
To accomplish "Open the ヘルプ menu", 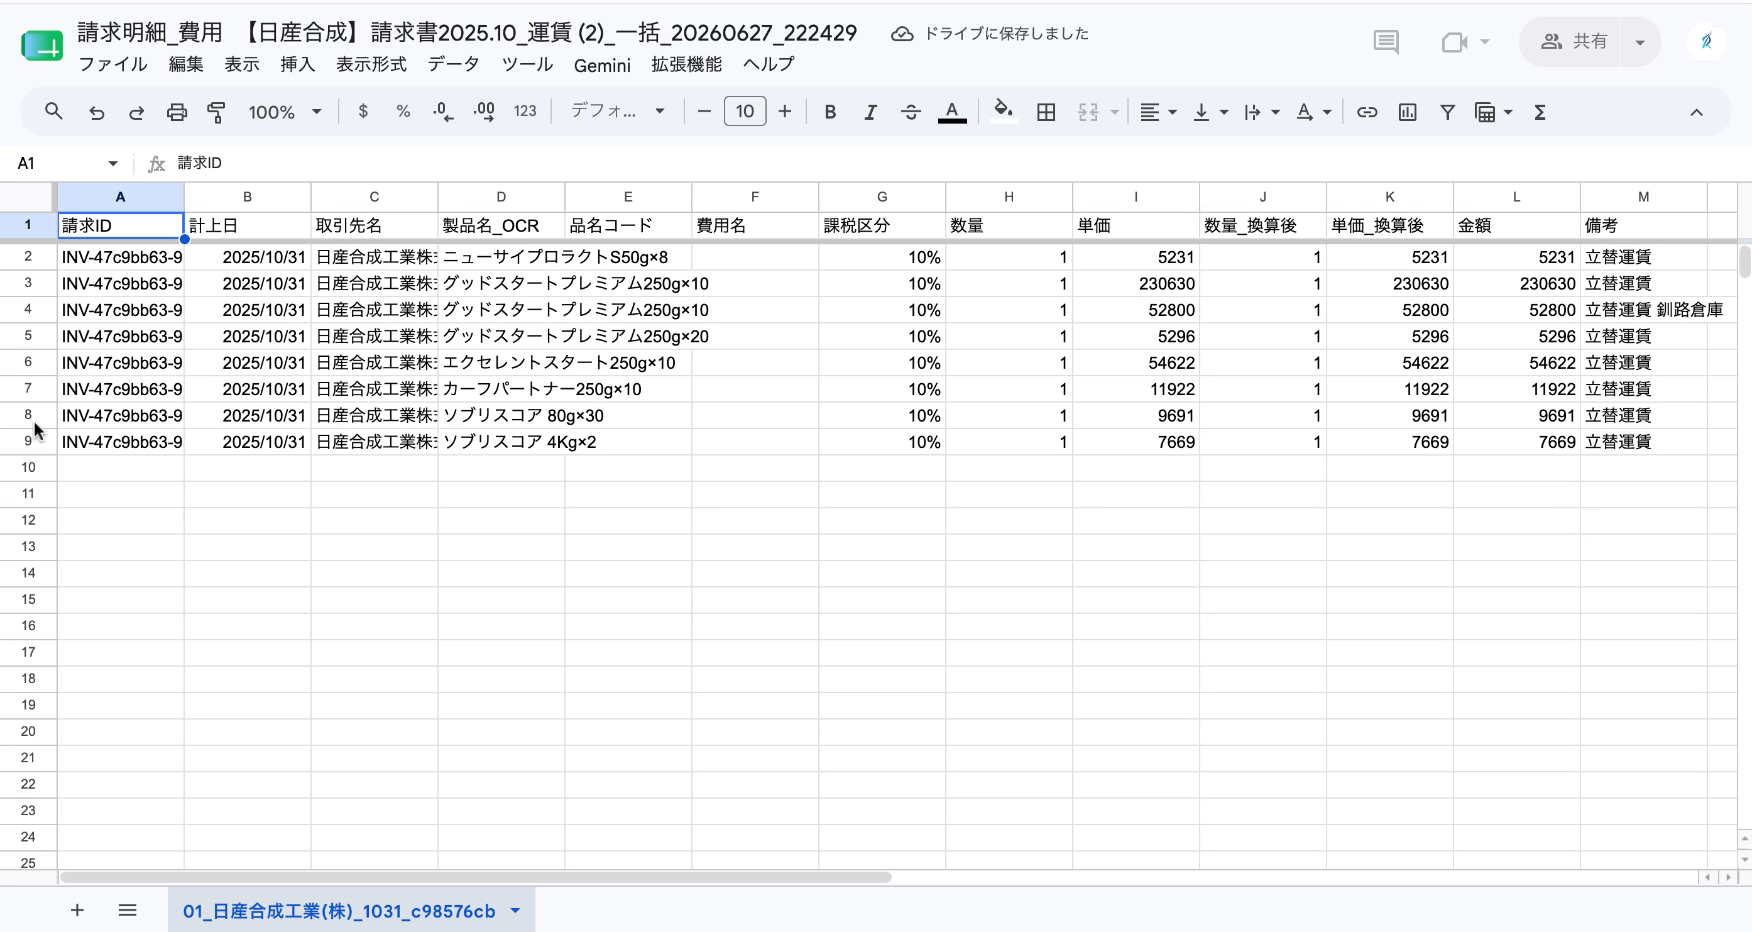I will pos(768,64).
